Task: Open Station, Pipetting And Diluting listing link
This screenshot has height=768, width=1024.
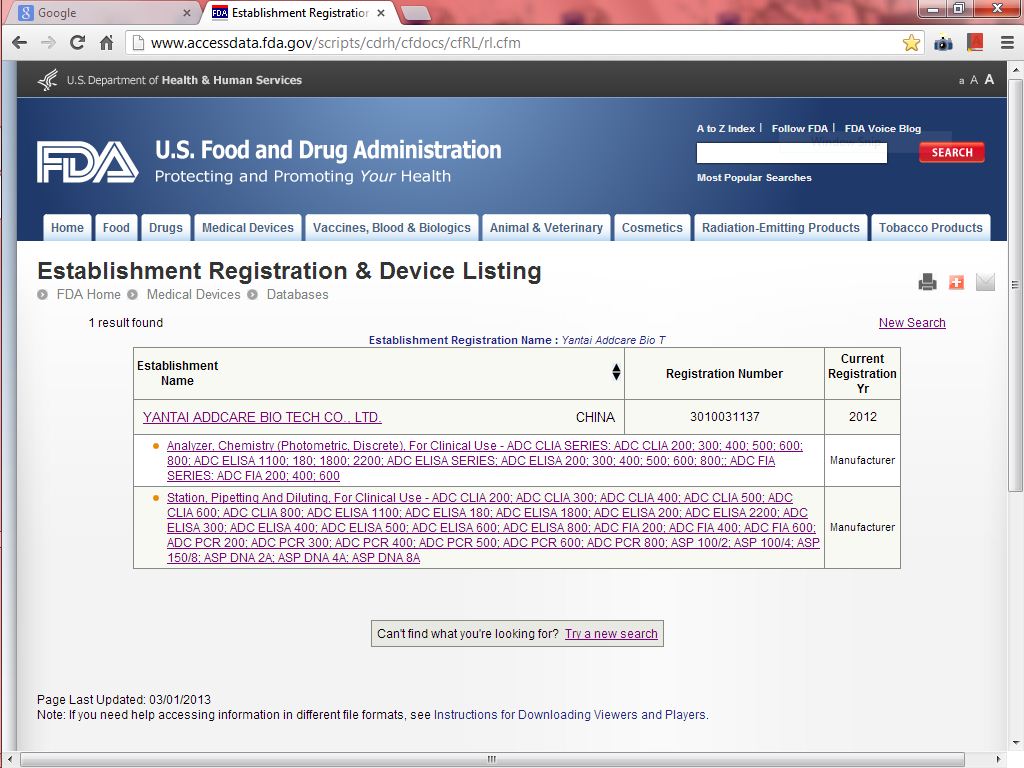Action: [x=493, y=528]
